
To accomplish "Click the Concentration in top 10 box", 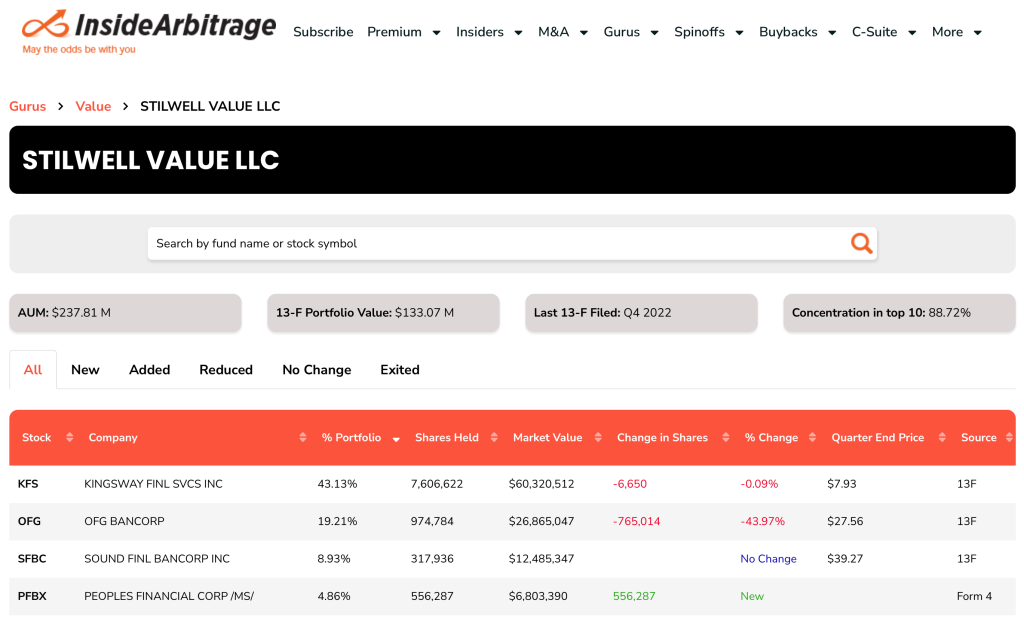I will click(x=899, y=313).
